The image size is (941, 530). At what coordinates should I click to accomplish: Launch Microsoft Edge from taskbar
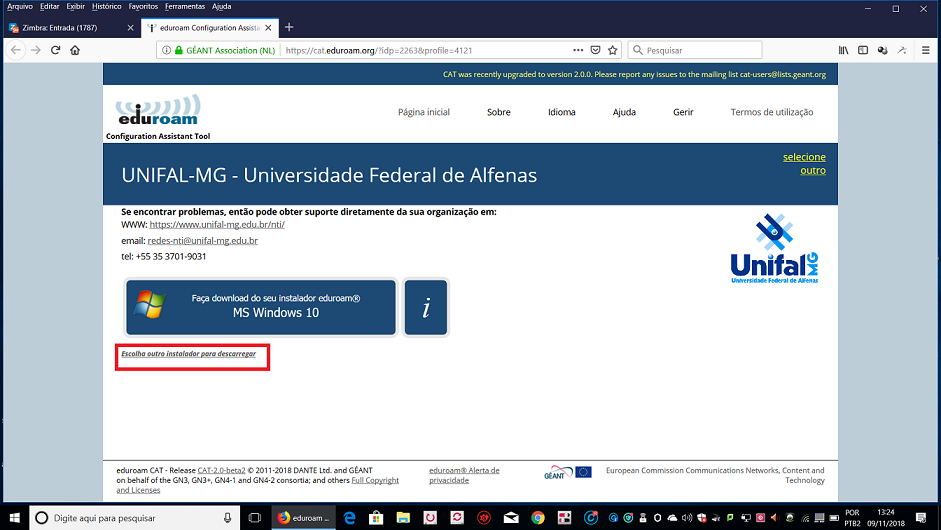point(349,517)
